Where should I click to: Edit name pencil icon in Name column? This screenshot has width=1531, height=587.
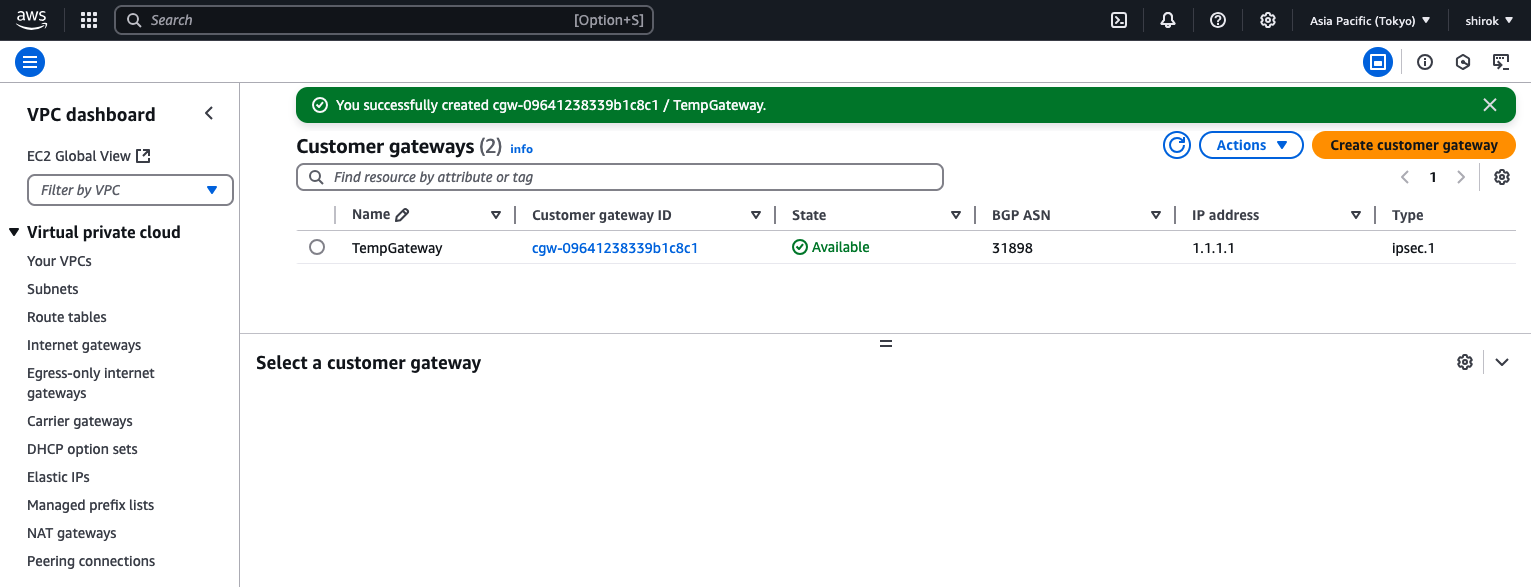402,215
